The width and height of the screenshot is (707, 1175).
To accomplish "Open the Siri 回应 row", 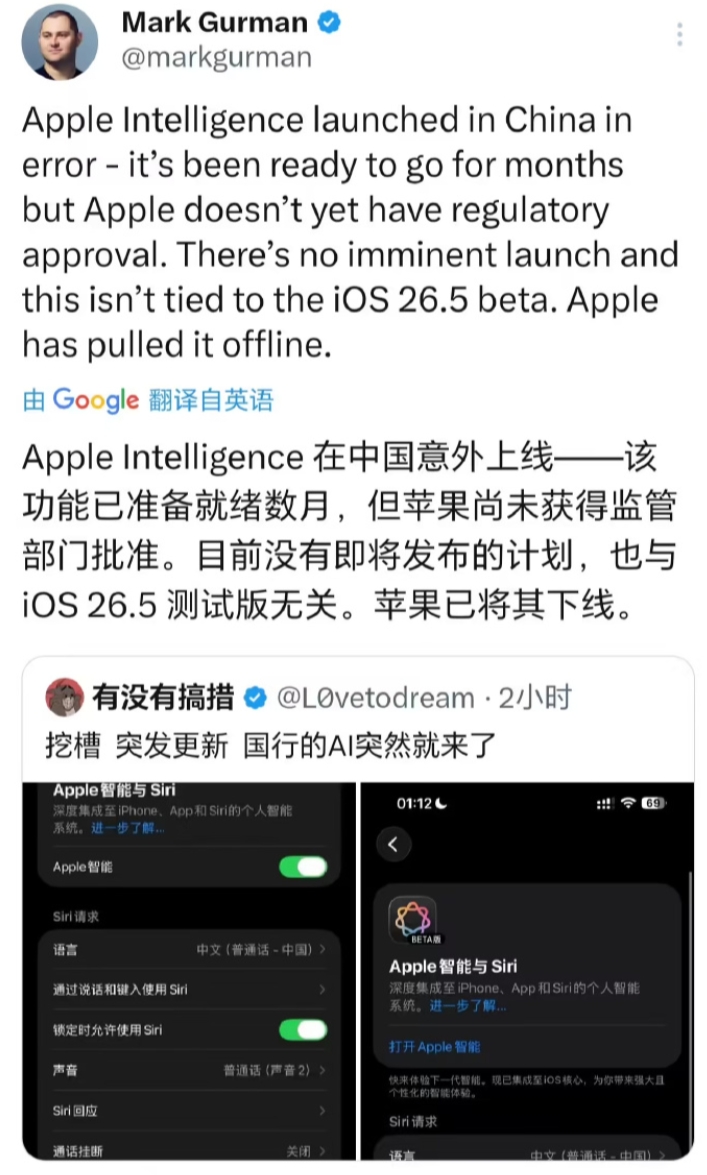I will 189,1111.
